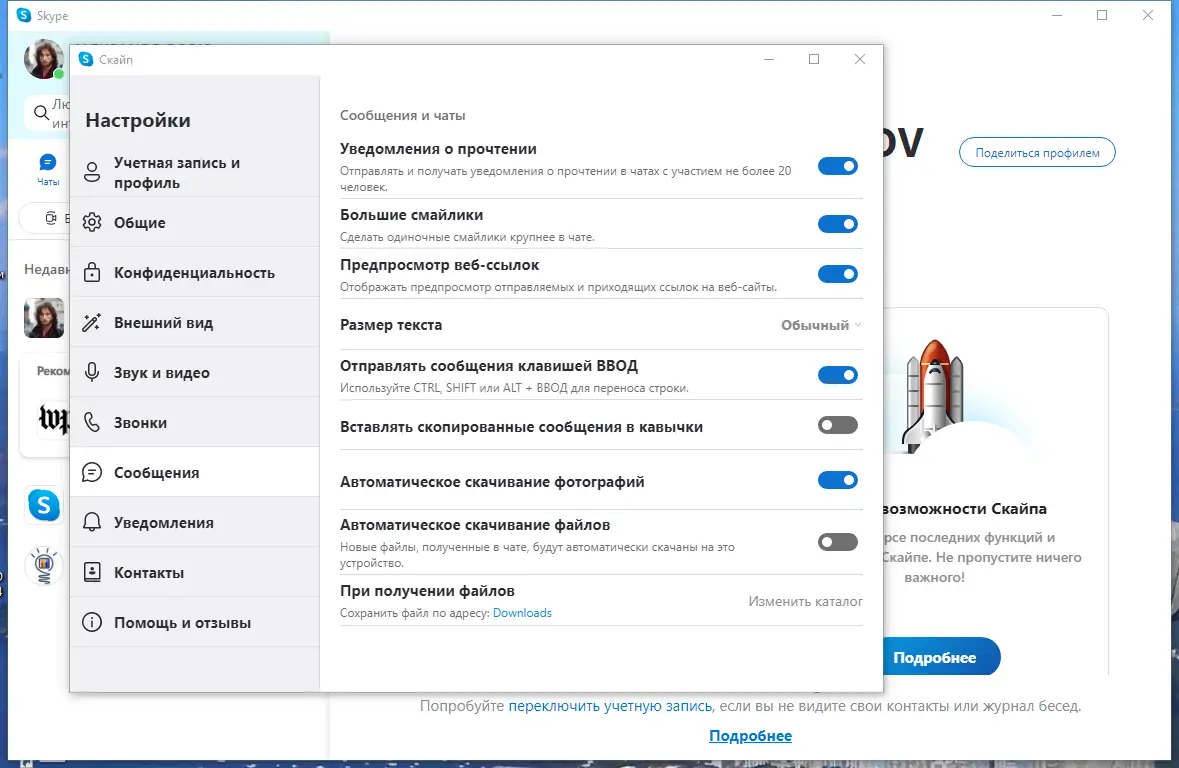The height and width of the screenshot is (768, 1179).
Task: Click the General gear icon in settings
Action: click(92, 223)
